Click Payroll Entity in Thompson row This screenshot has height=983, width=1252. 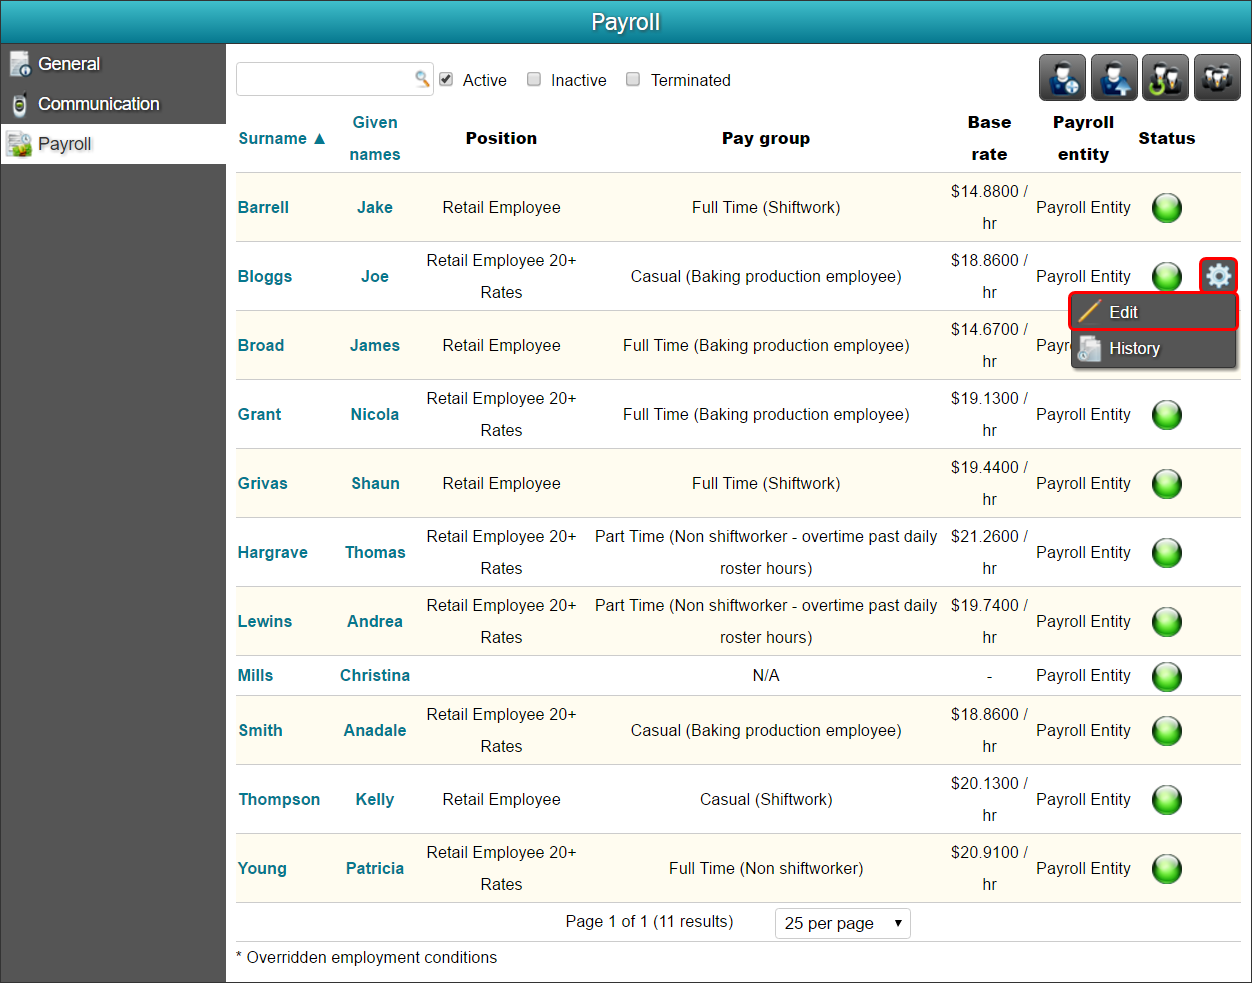point(1083,799)
